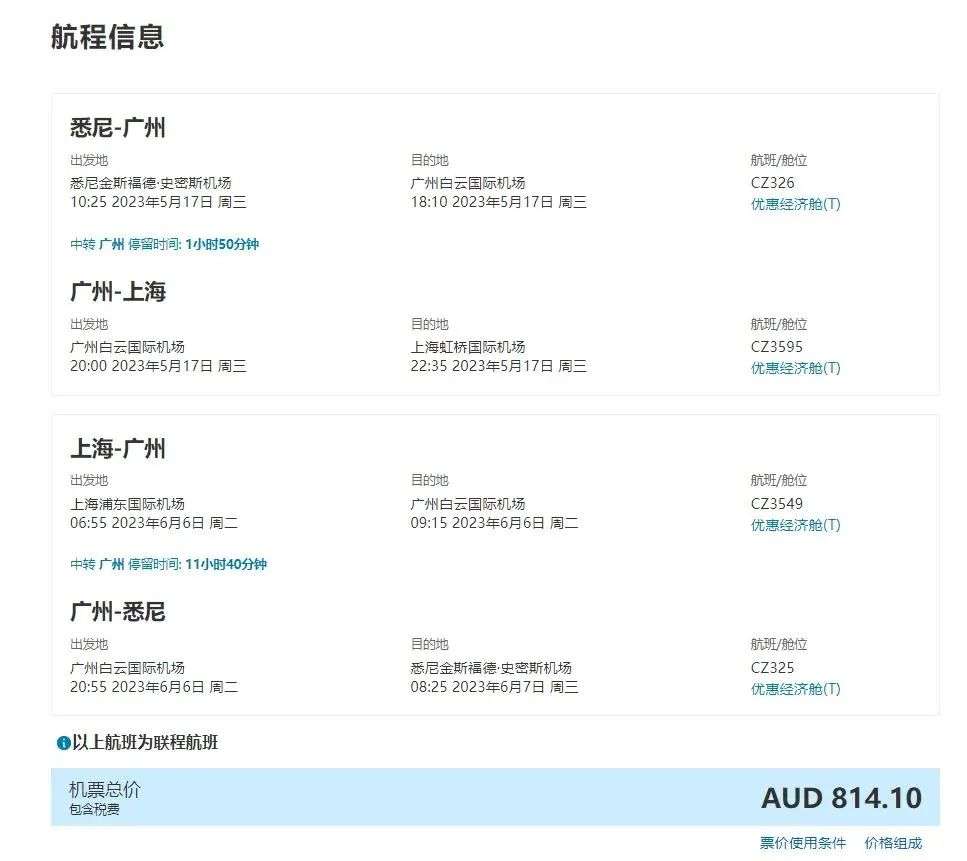
Task: Select the 广州-悉尼 segment heading
Action: (x=118, y=612)
